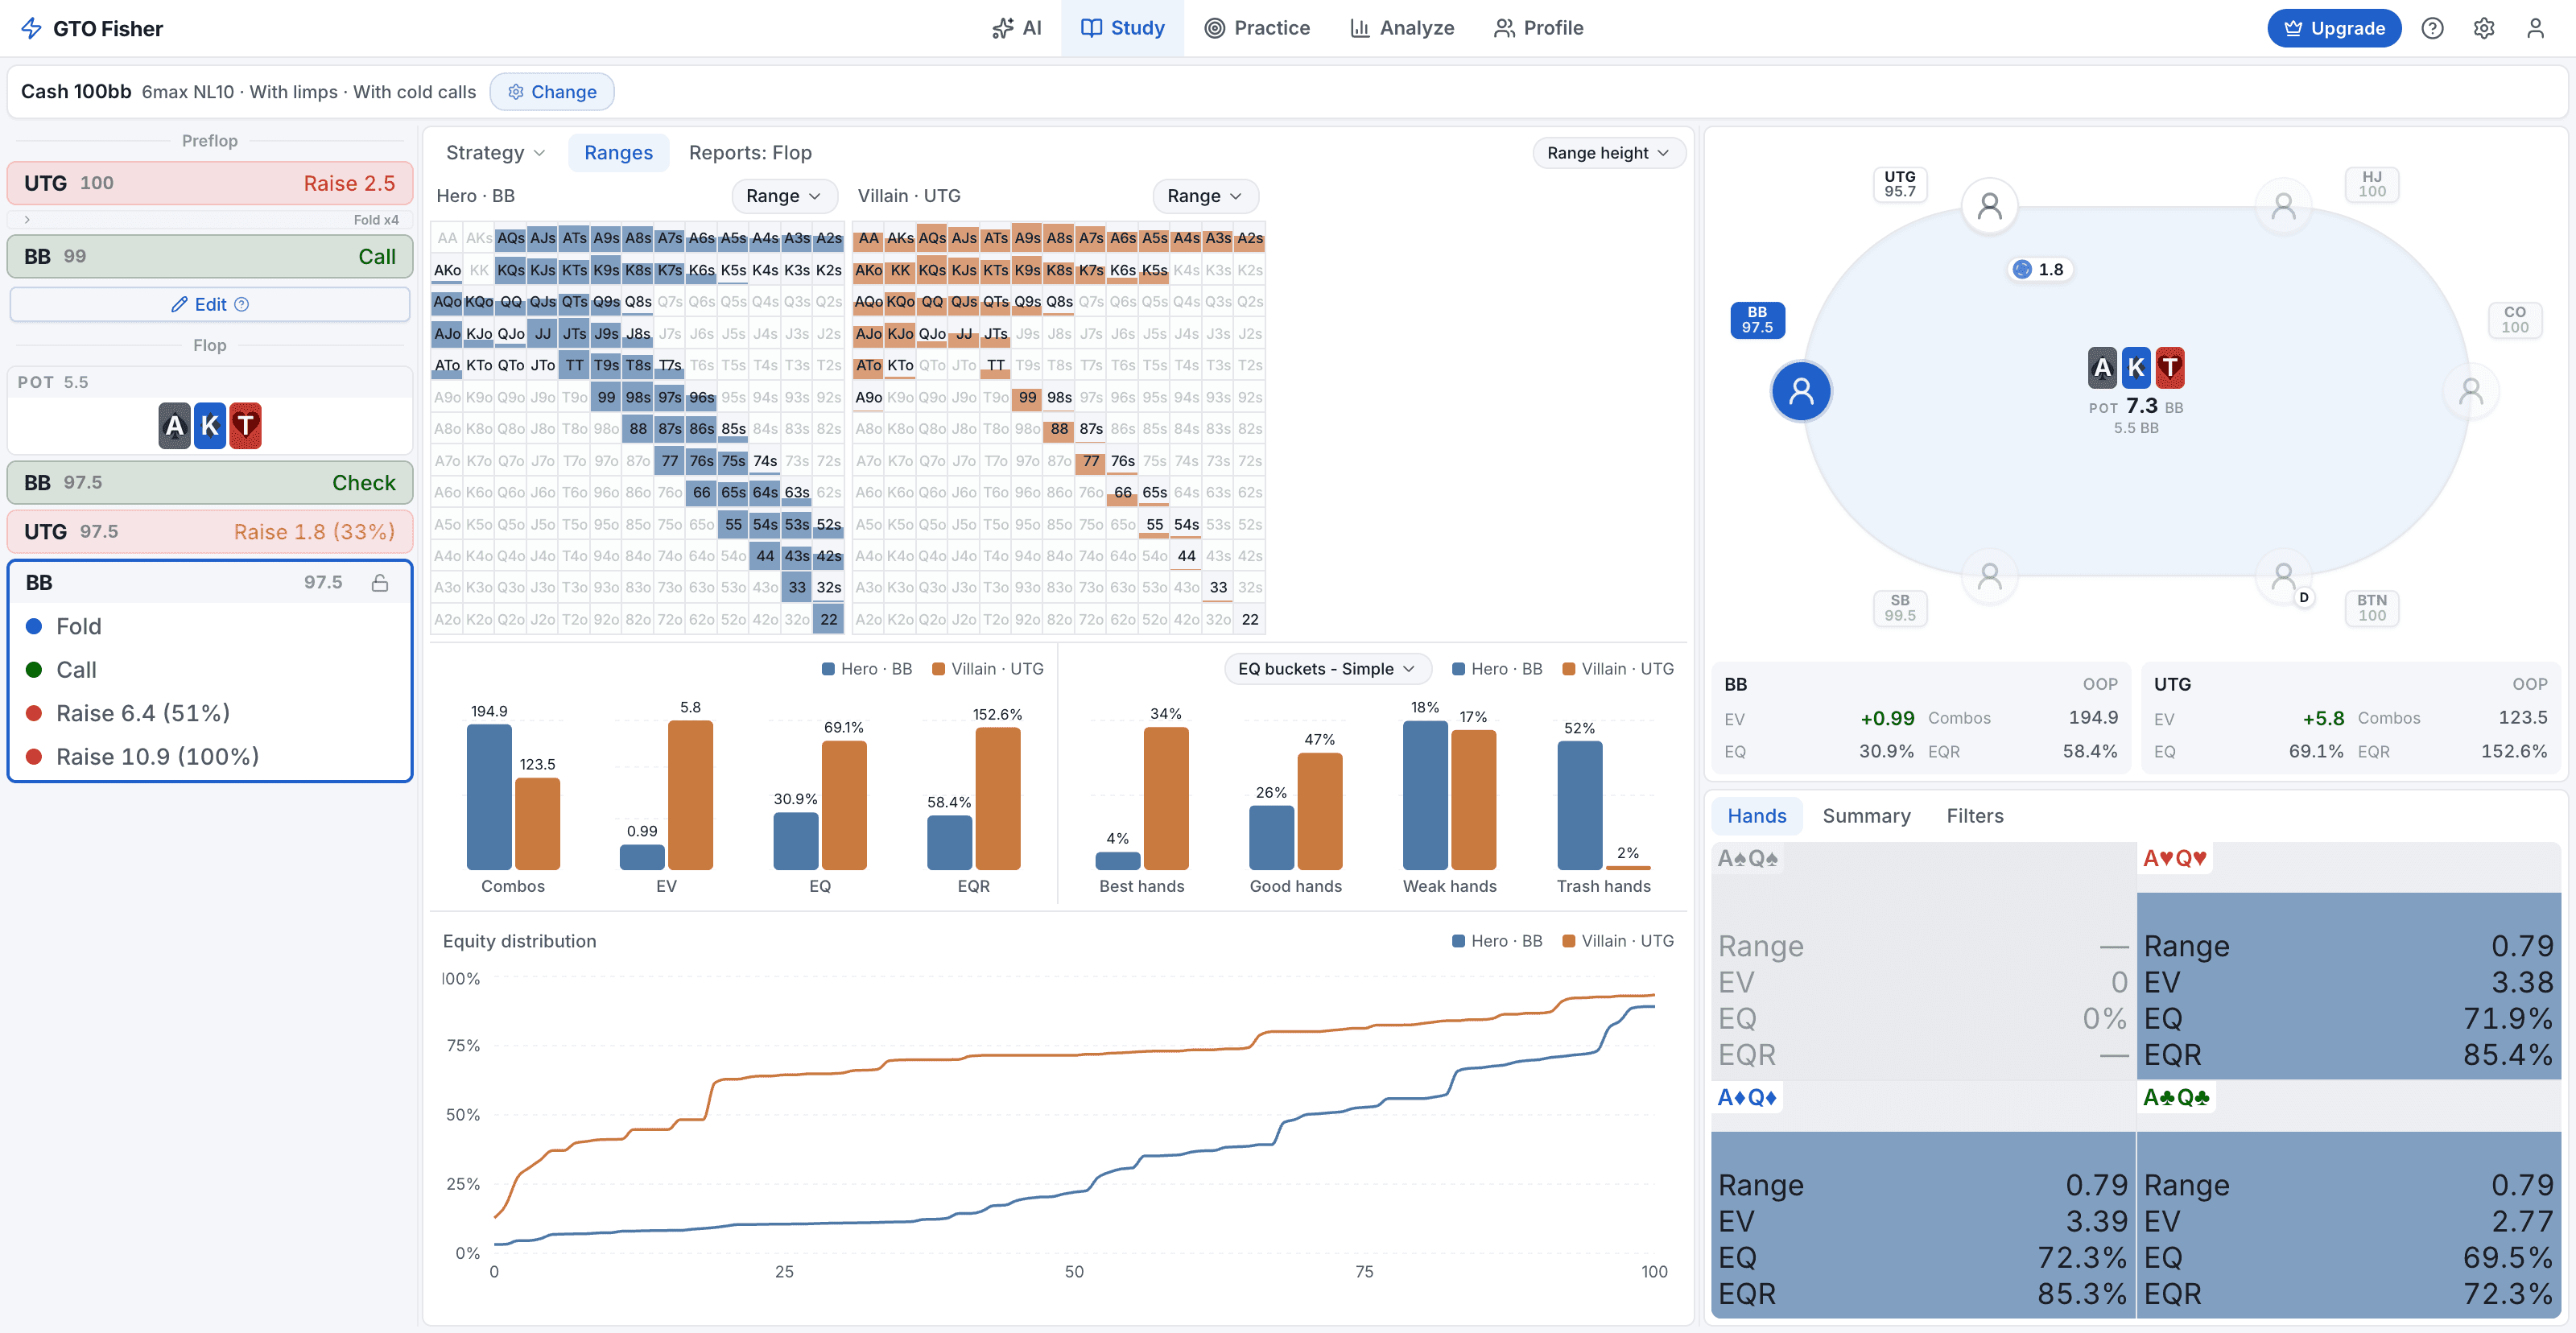Select BB Call preflop action
2576x1333 pixels.
210,257
